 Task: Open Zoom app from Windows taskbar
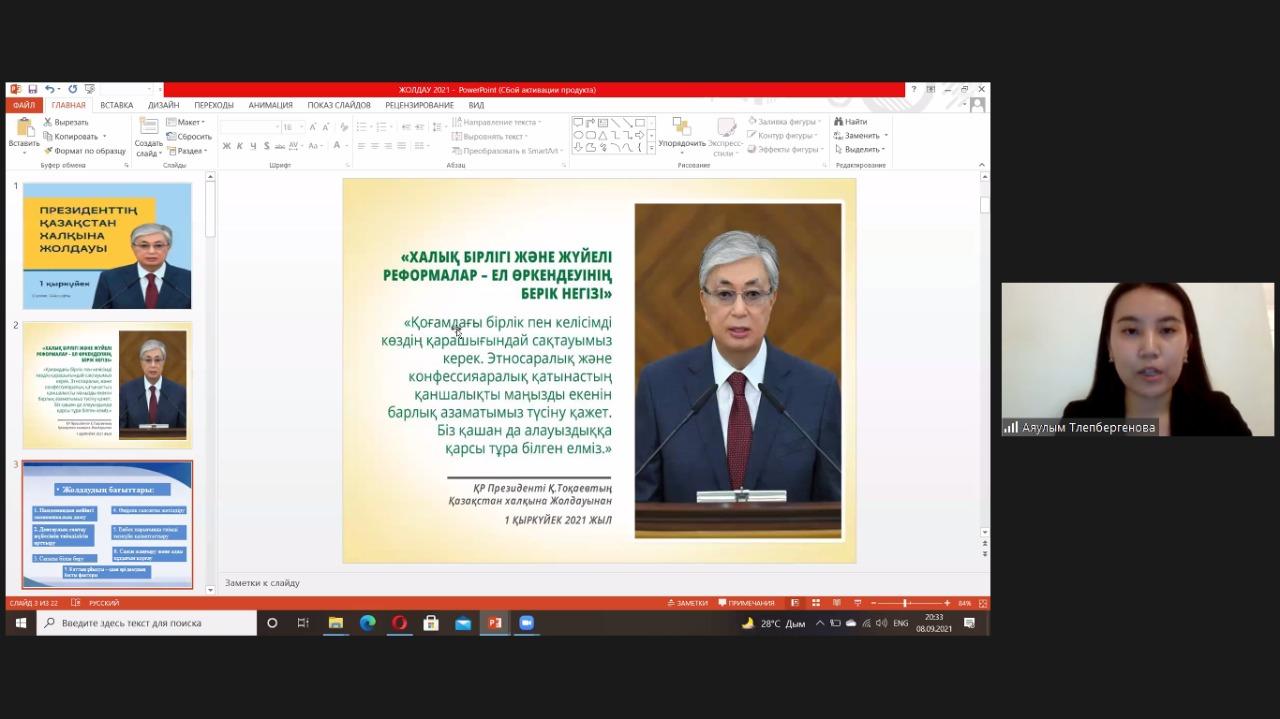pos(526,623)
